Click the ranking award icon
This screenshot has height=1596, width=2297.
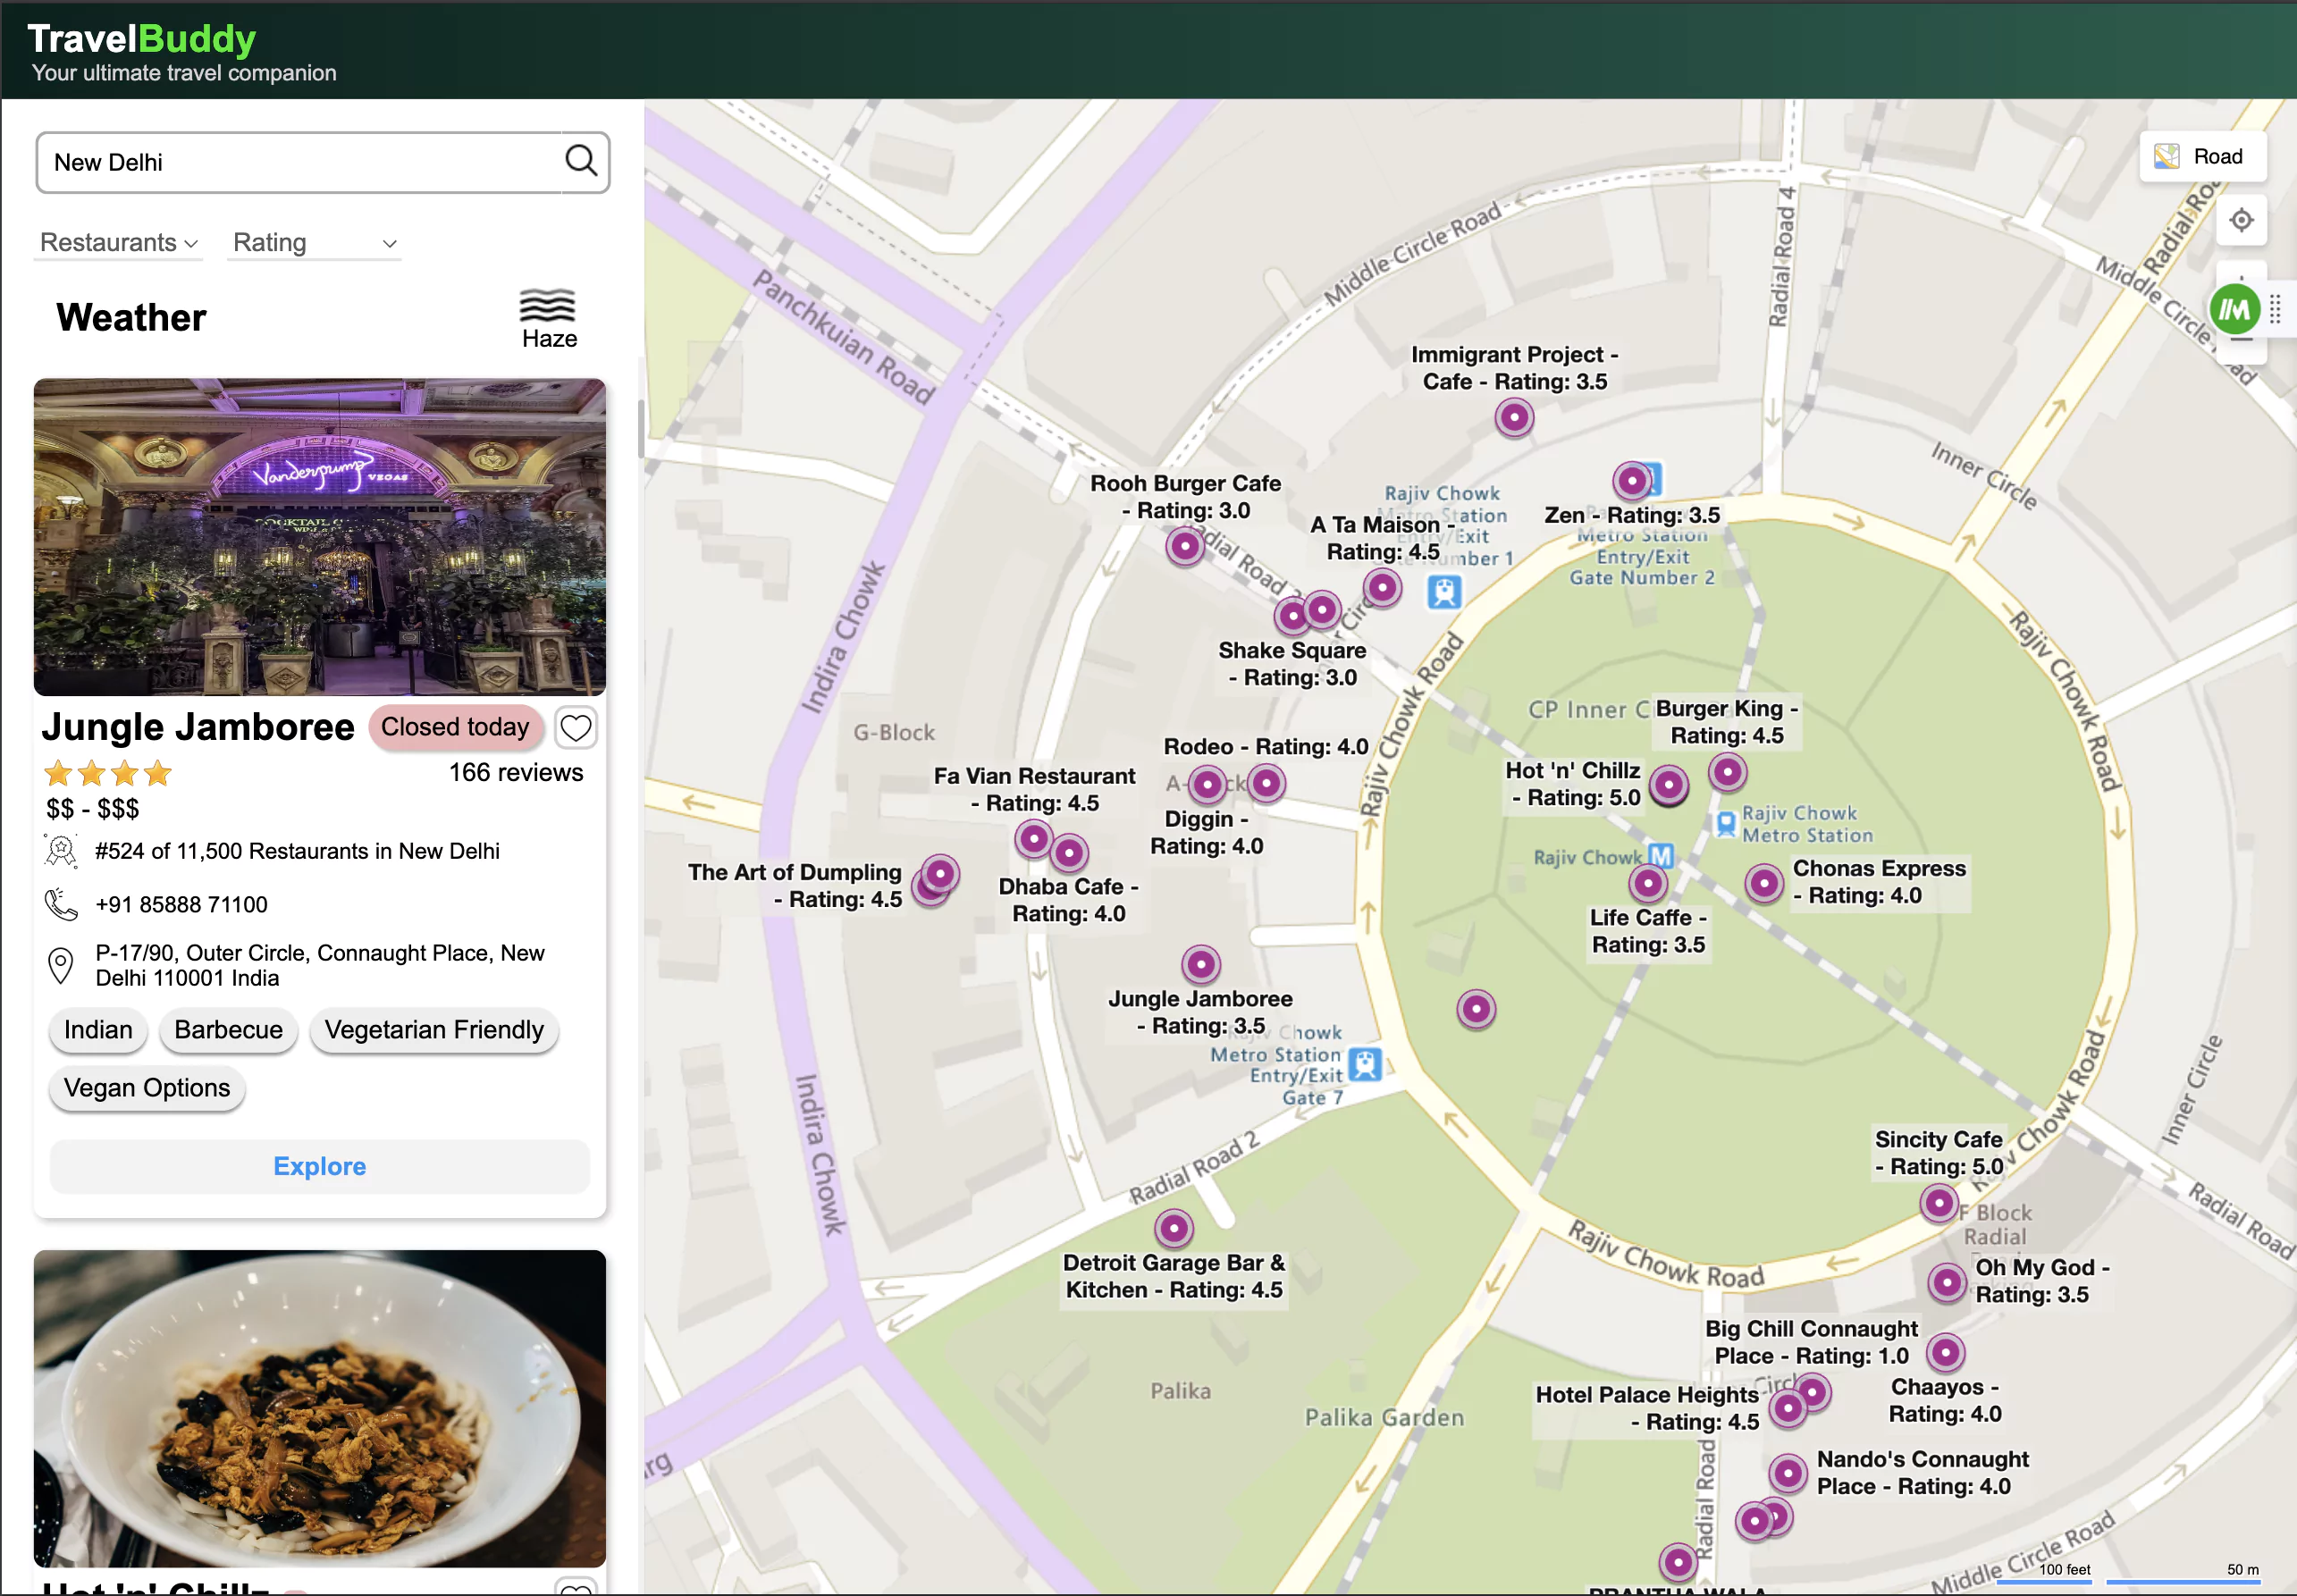(61, 851)
